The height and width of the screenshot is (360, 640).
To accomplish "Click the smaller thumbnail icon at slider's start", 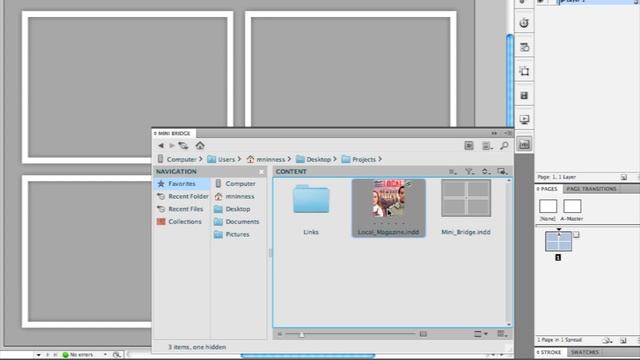I will click(280, 334).
